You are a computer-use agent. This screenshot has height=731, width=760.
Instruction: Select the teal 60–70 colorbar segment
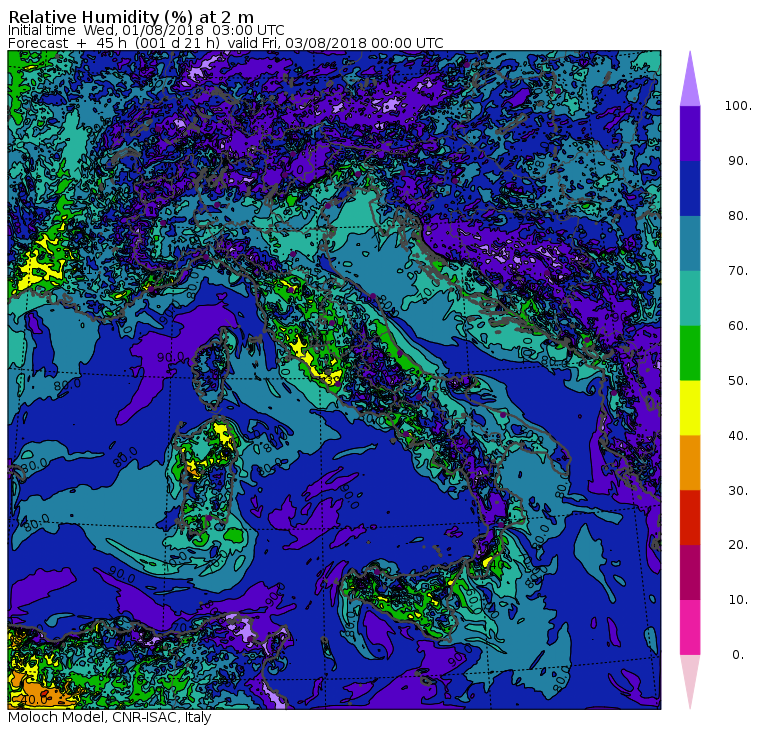tap(690, 298)
